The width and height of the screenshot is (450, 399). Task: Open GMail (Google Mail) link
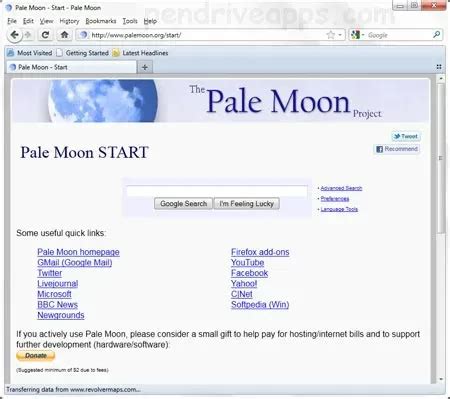[75, 263]
